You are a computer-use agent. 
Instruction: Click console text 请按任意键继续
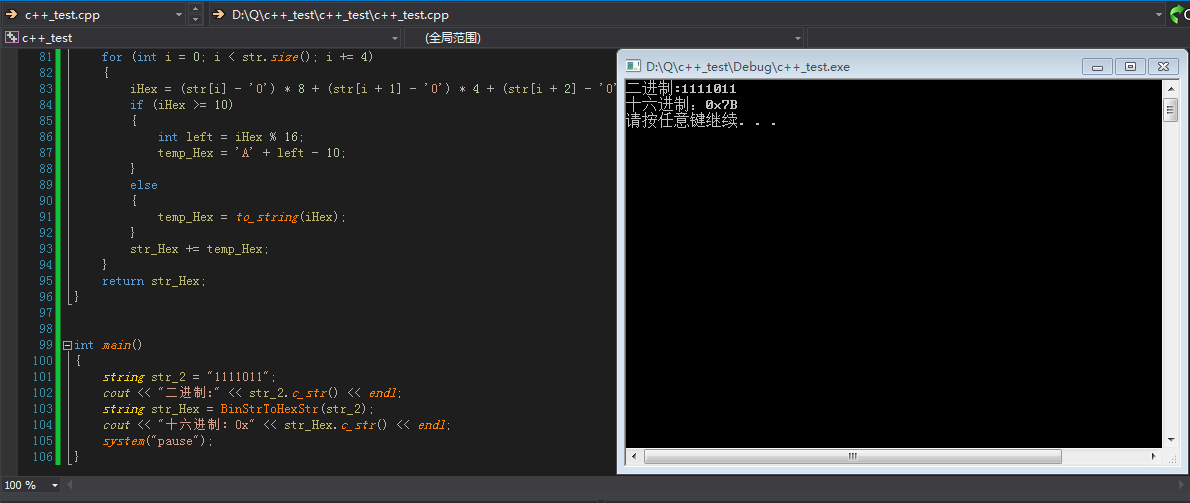pyautogui.click(x=682, y=121)
